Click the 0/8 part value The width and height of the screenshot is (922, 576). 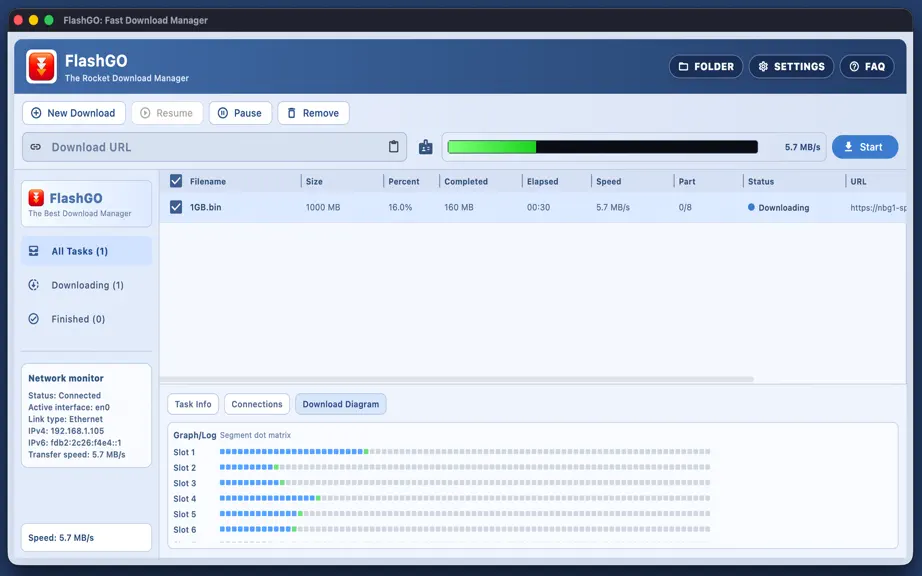(x=684, y=207)
